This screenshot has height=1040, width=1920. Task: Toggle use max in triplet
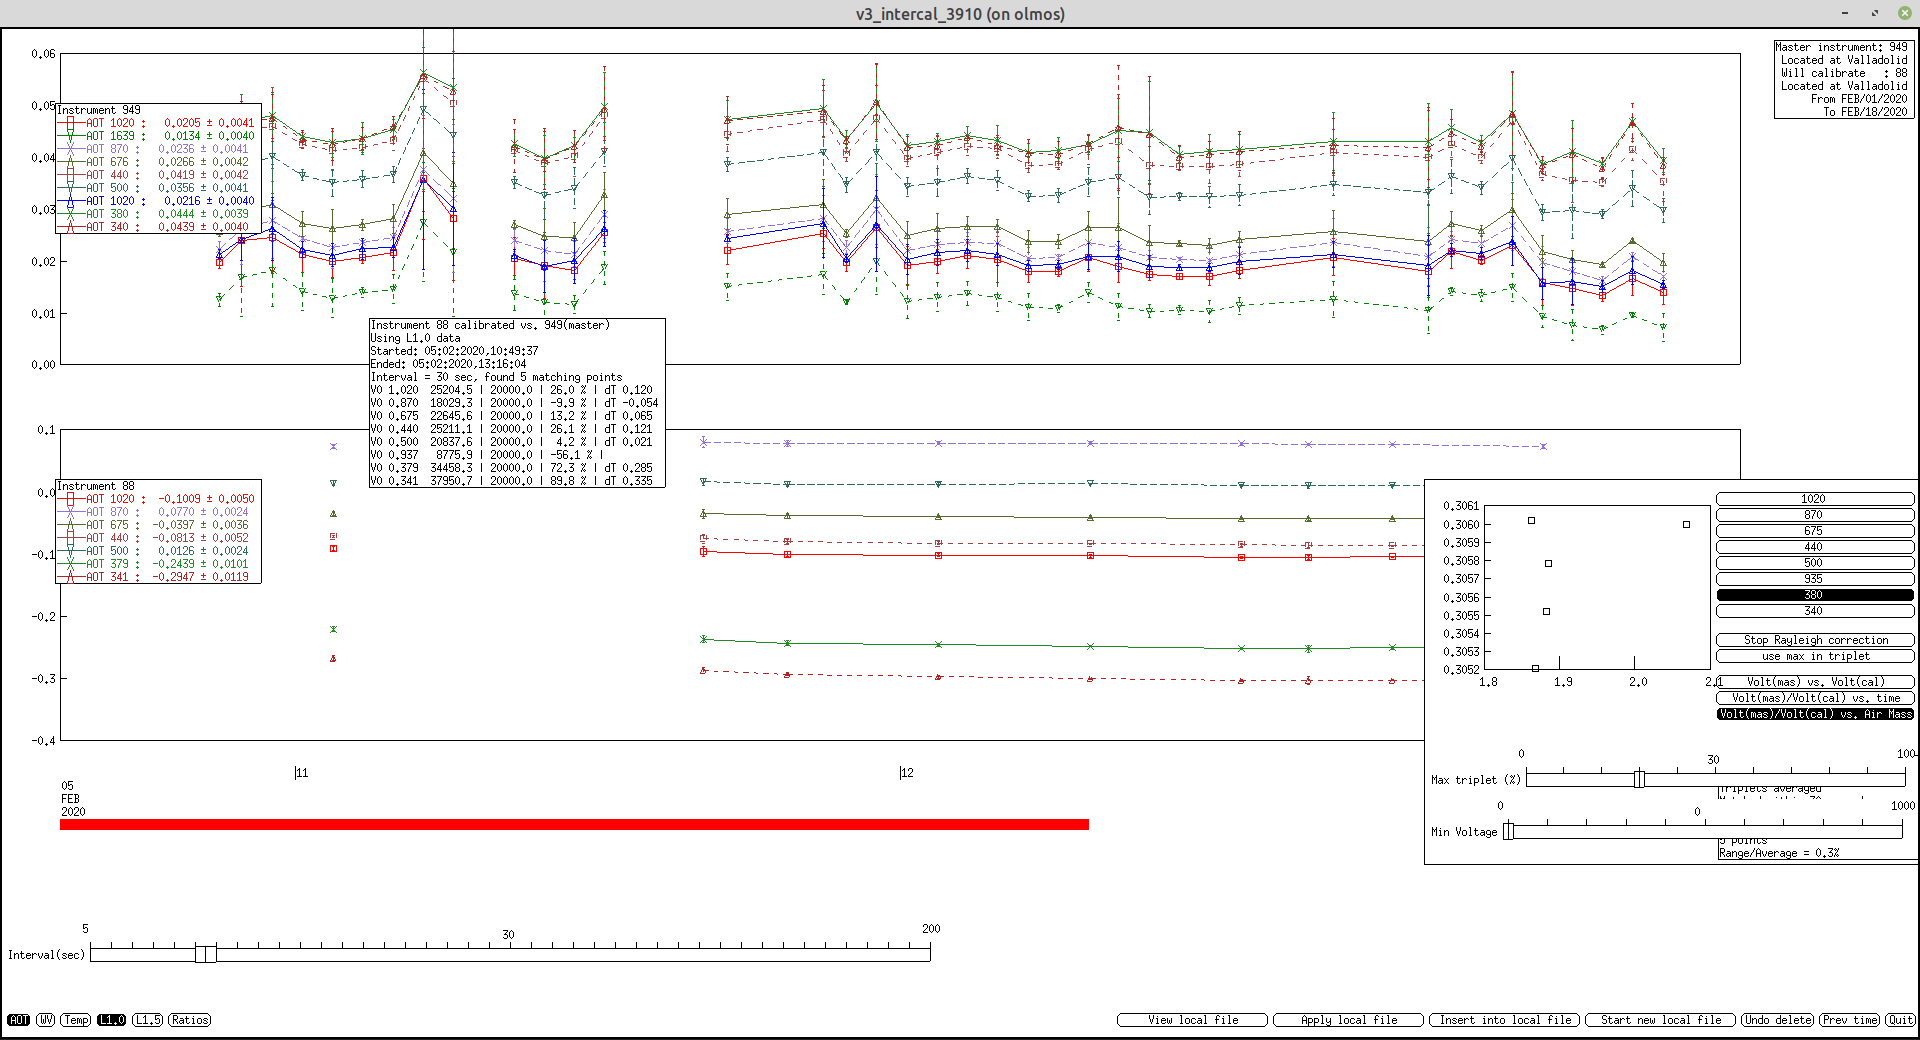1816,656
